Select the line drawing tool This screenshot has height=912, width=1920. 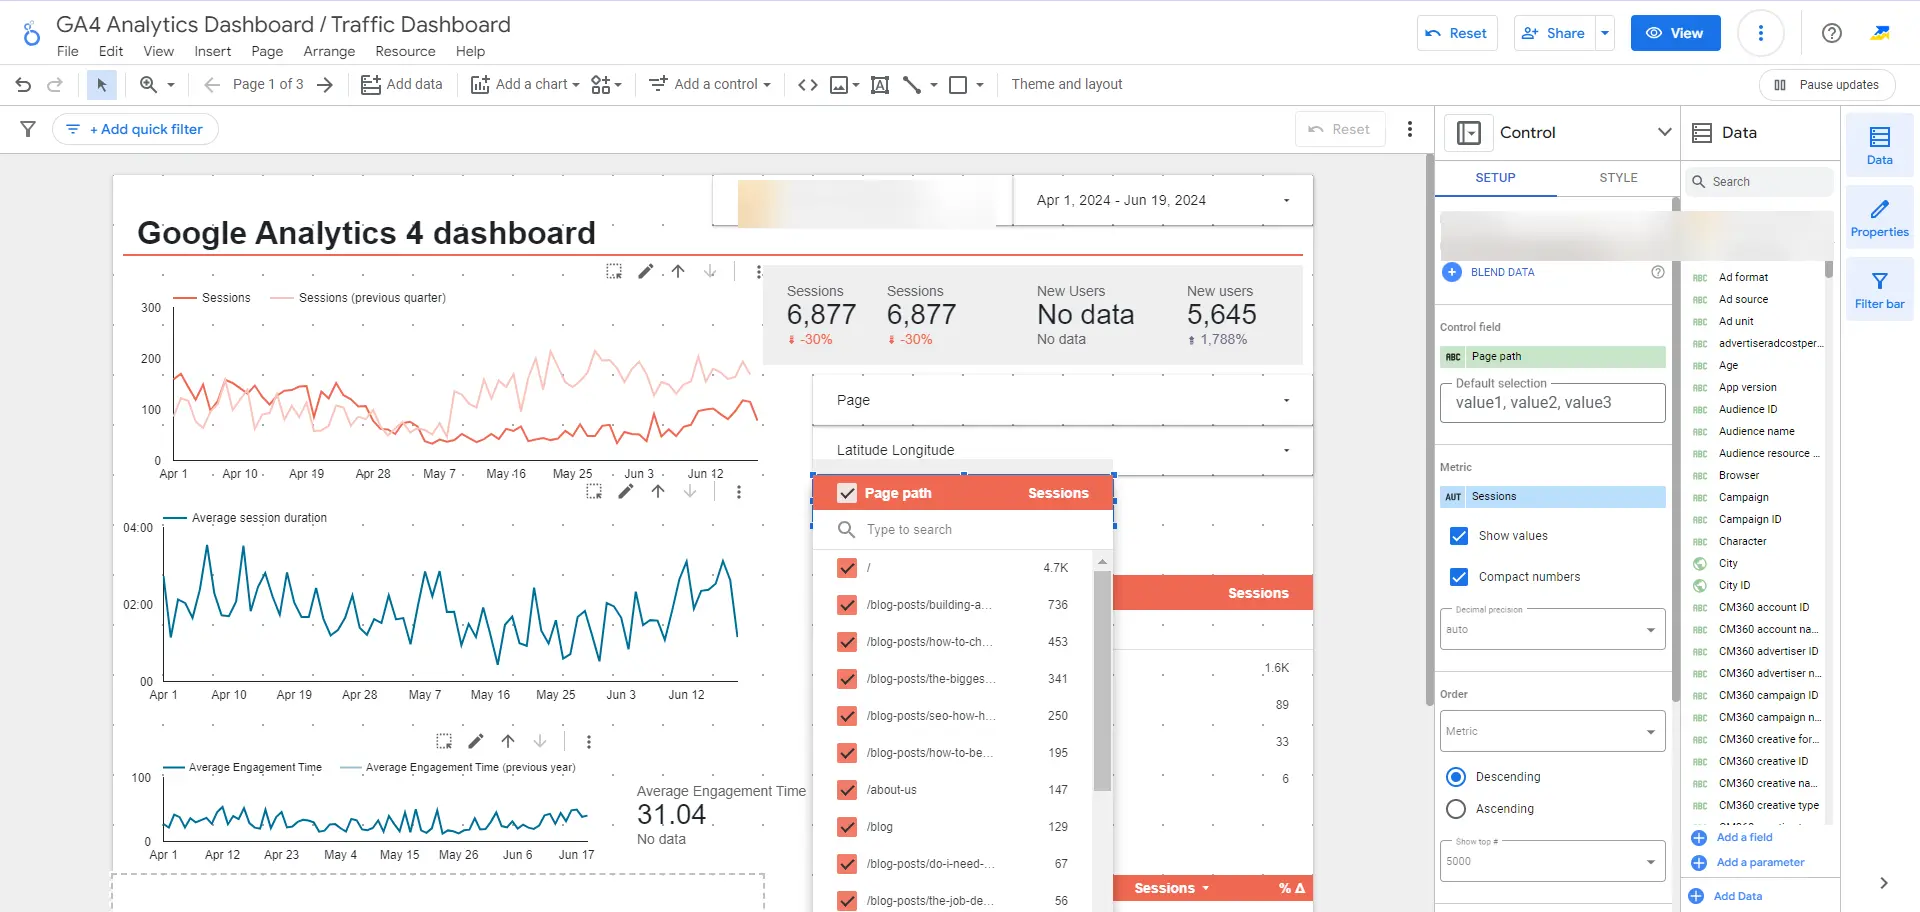click(912, 85)
